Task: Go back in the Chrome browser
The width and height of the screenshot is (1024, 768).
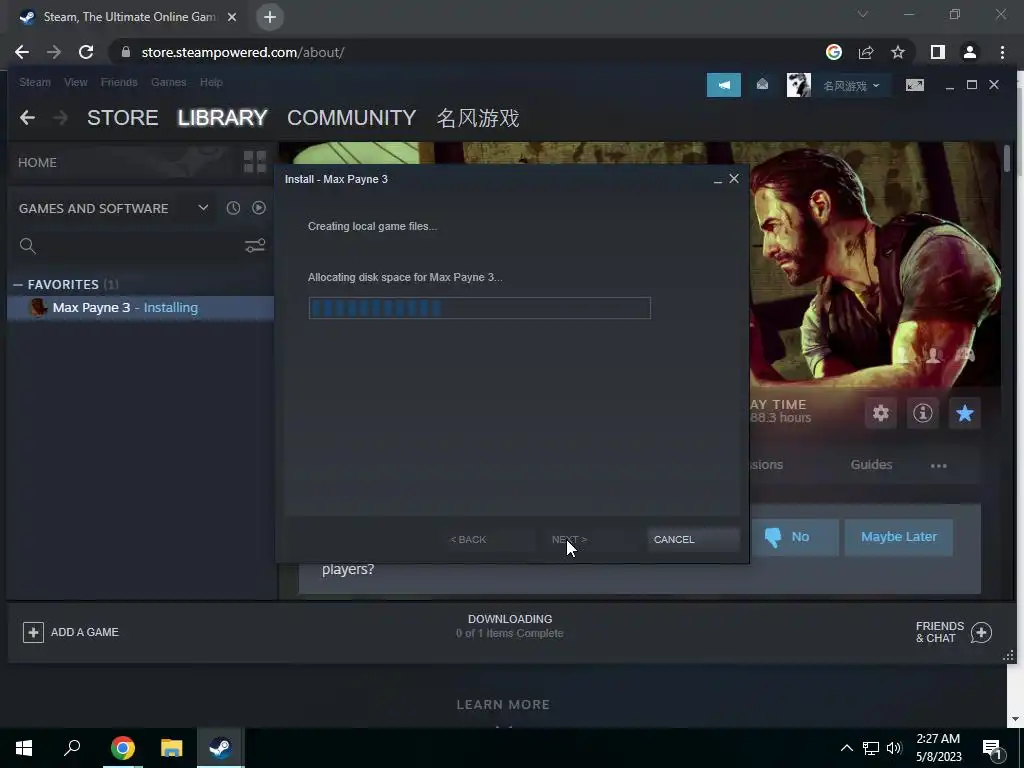Action: tap(22, 52)
